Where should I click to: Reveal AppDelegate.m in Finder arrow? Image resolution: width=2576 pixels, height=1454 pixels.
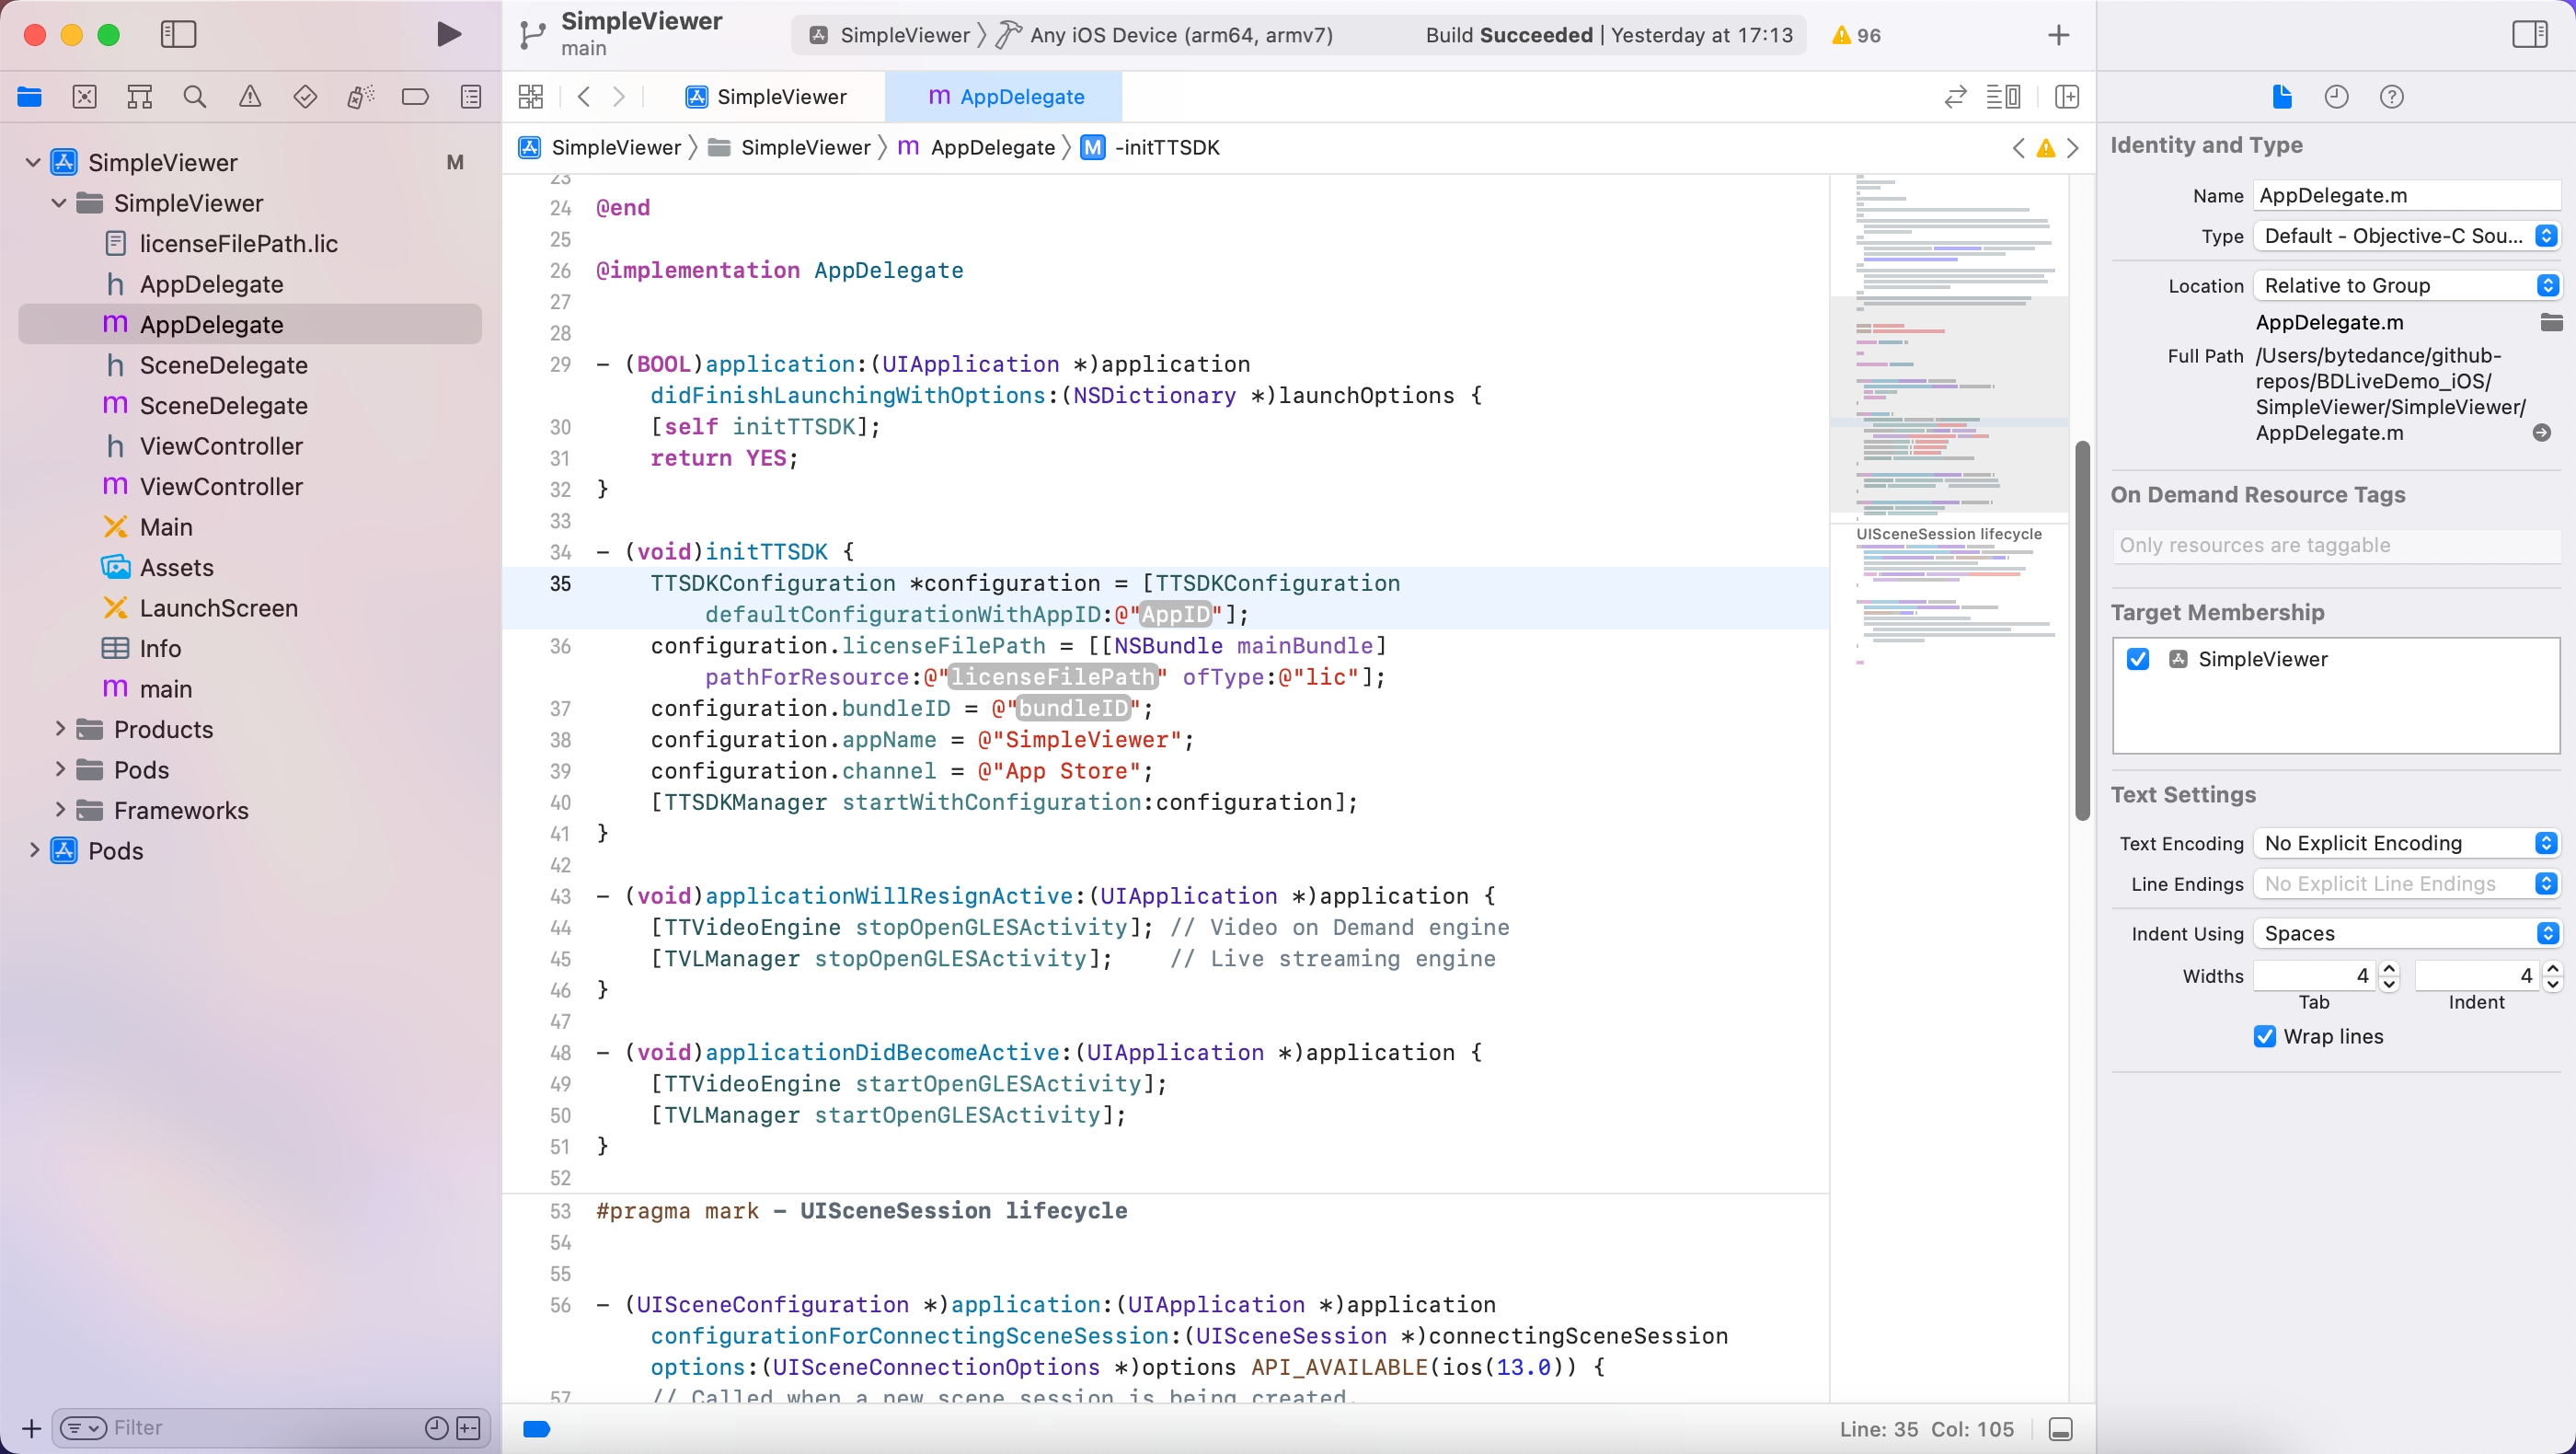[x=2541, y=433]
